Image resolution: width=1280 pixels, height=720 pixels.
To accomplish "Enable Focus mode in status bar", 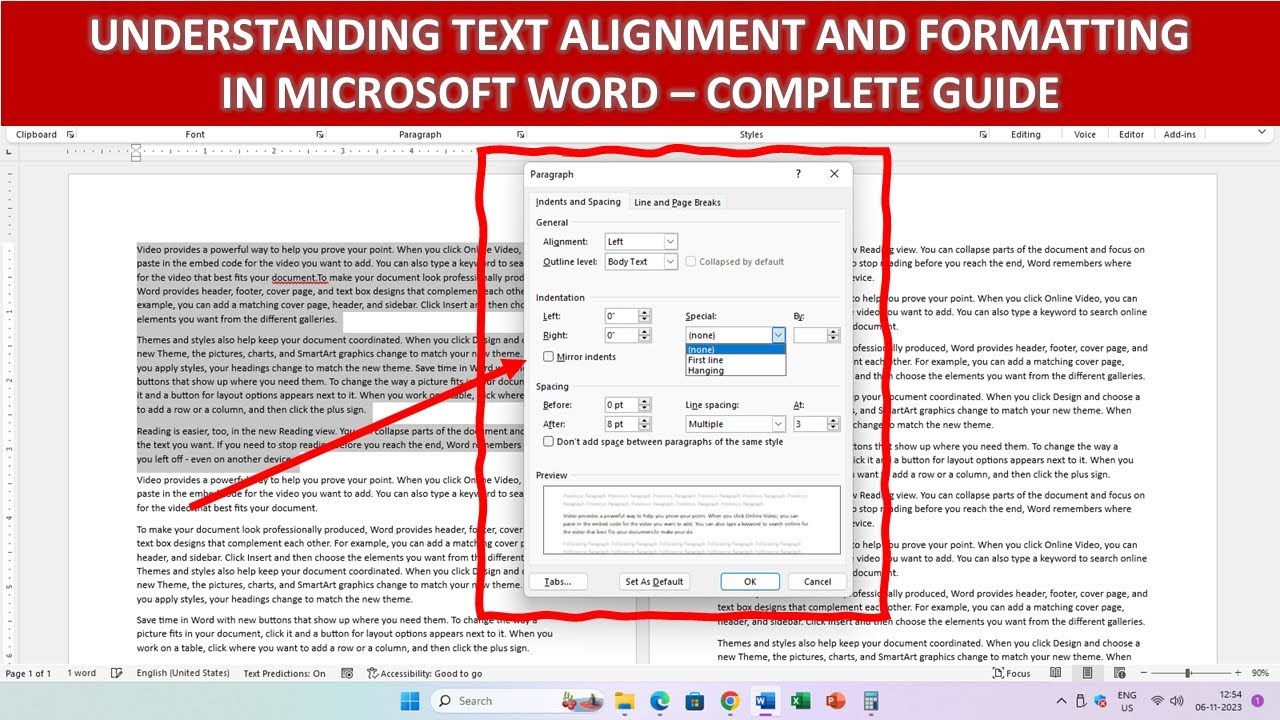I will tap(1011, 673).
